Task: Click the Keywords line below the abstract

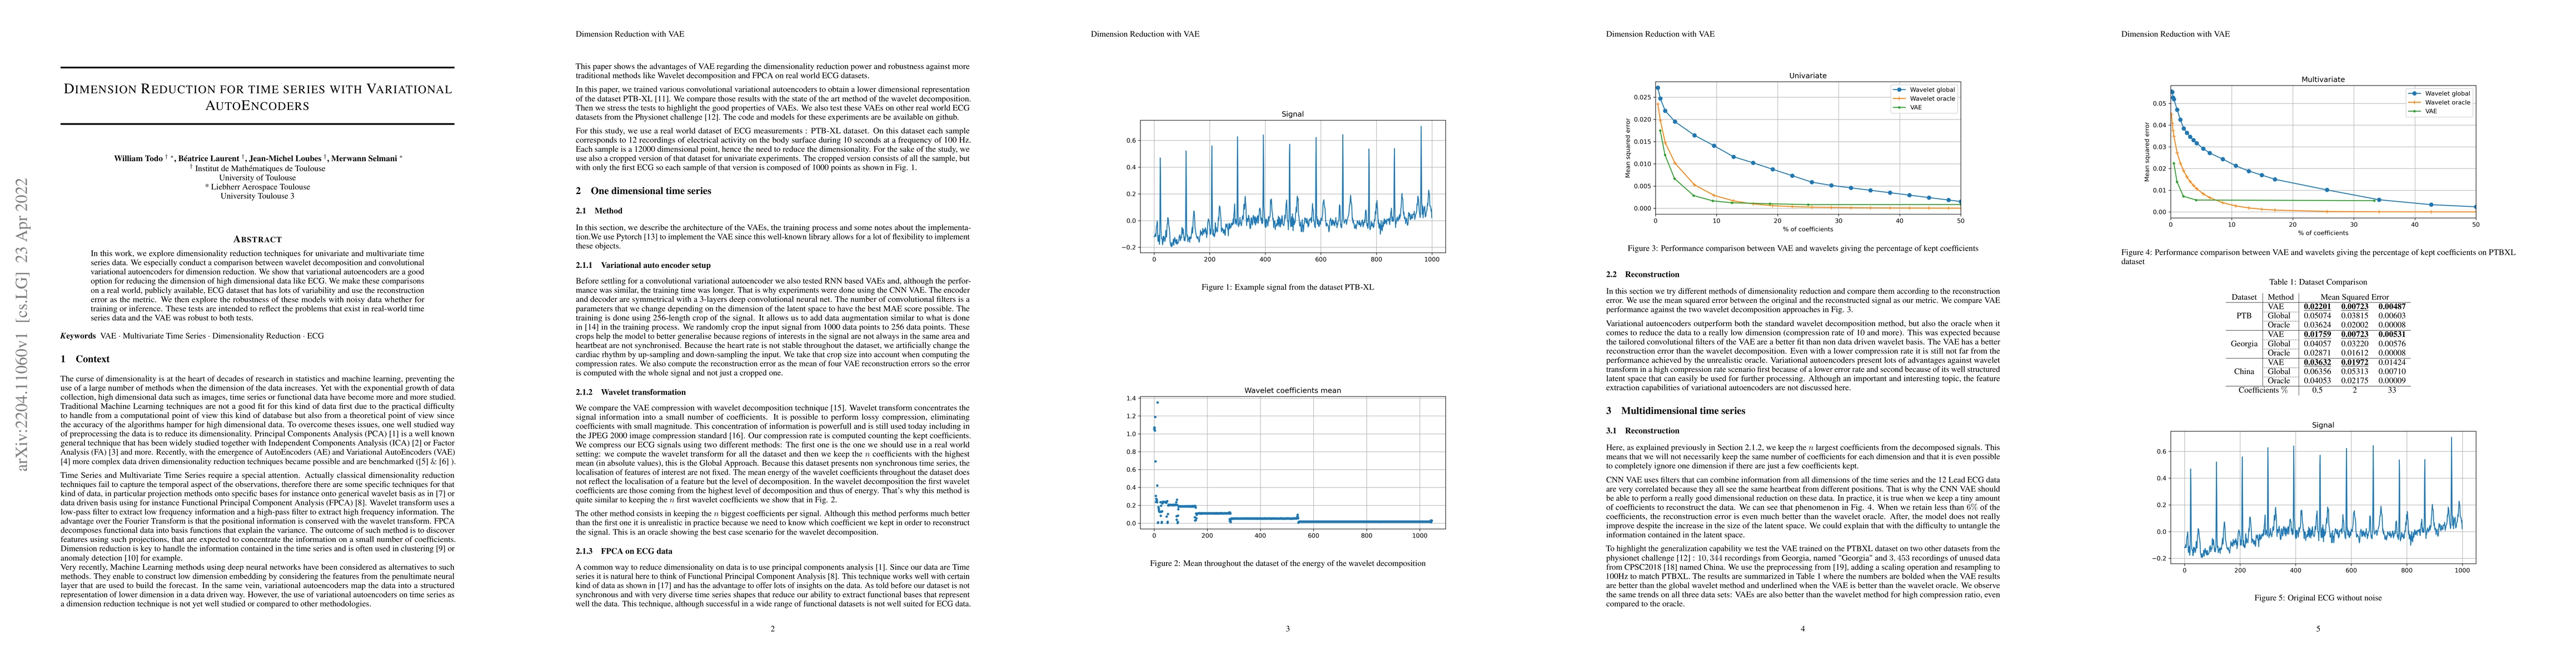Action: tap(192, 336)
